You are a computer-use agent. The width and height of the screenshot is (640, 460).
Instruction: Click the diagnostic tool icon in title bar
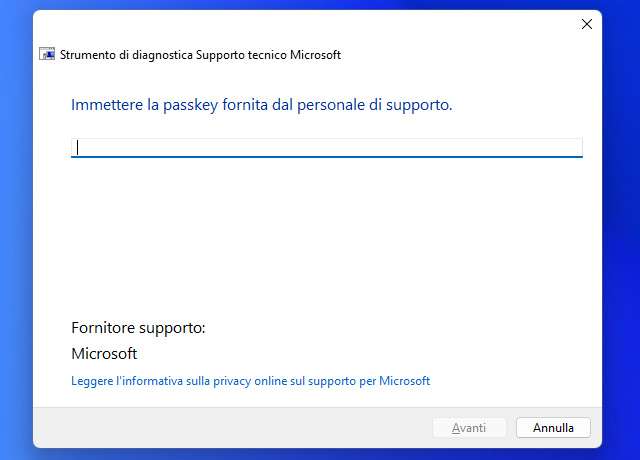click(x=47, y=55)
